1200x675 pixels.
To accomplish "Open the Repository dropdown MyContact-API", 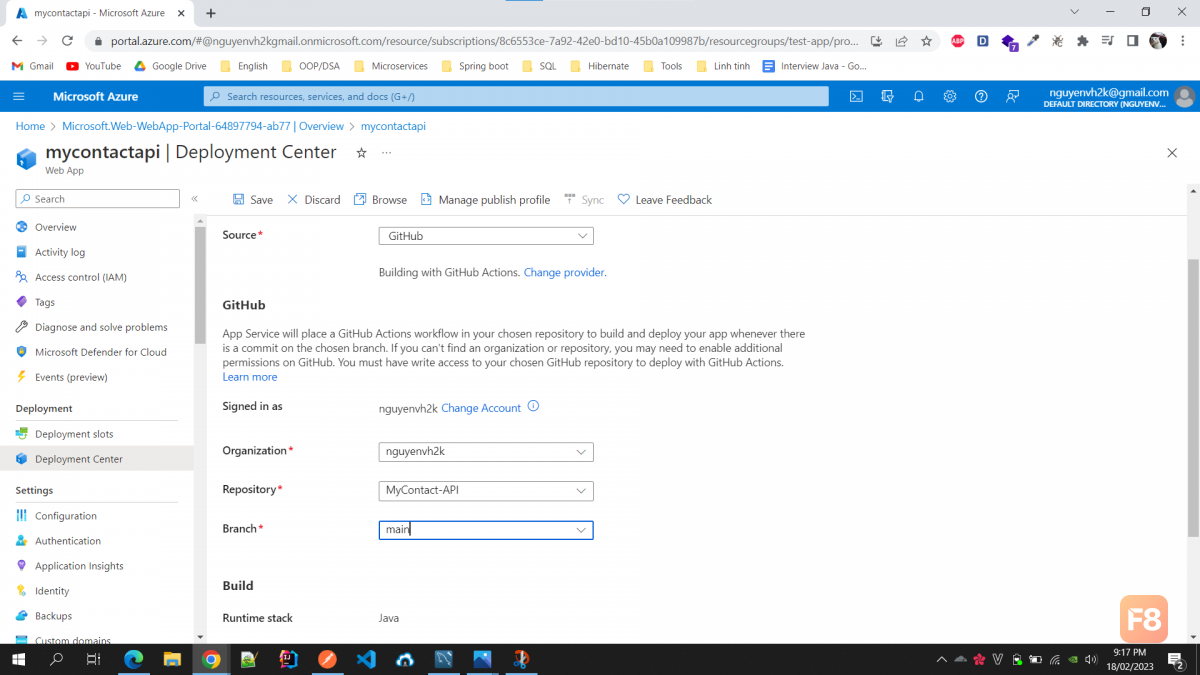I will tap(486, 491).
